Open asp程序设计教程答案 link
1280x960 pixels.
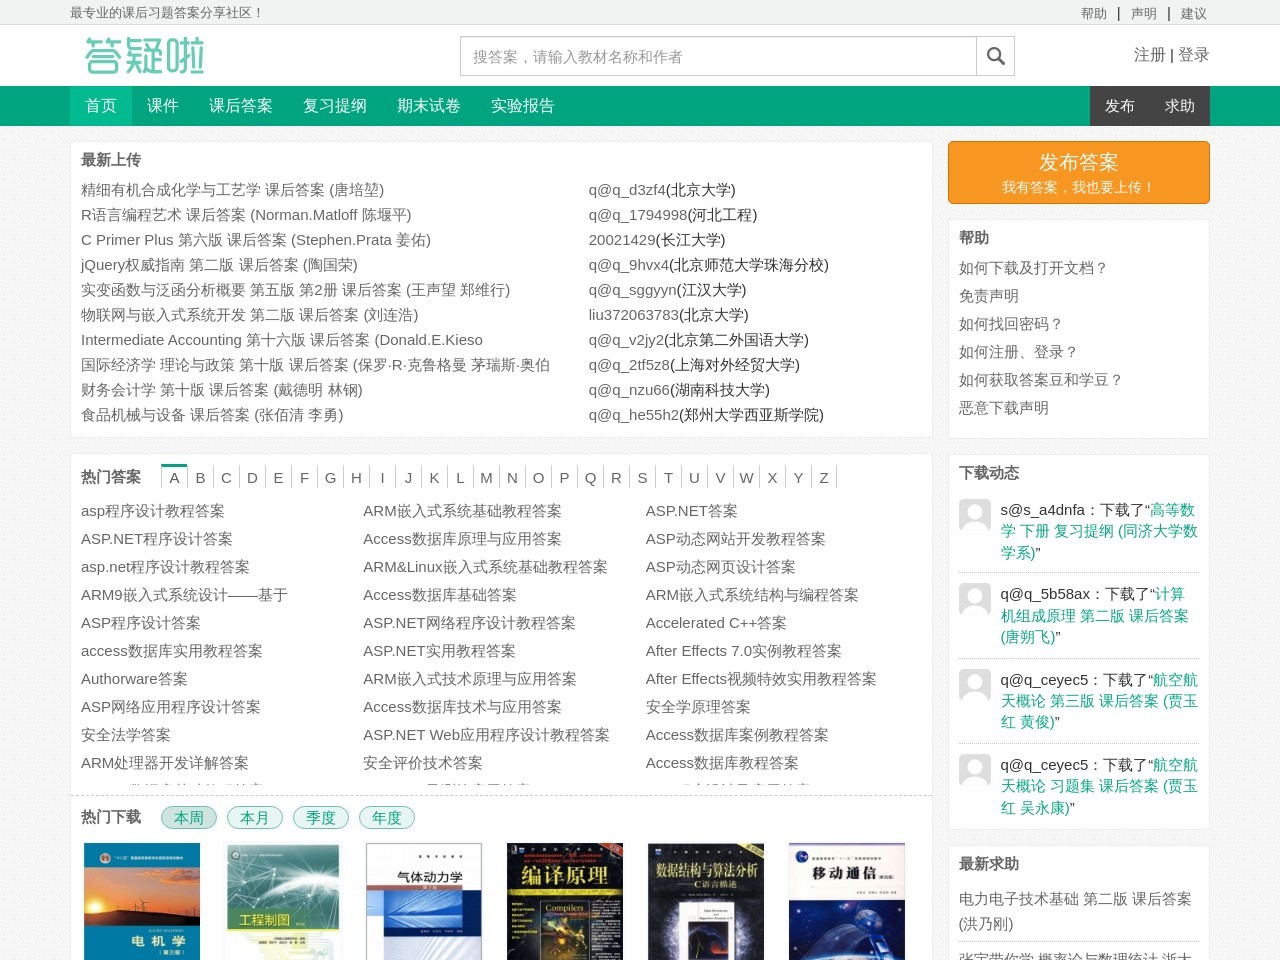coord(153,511)
